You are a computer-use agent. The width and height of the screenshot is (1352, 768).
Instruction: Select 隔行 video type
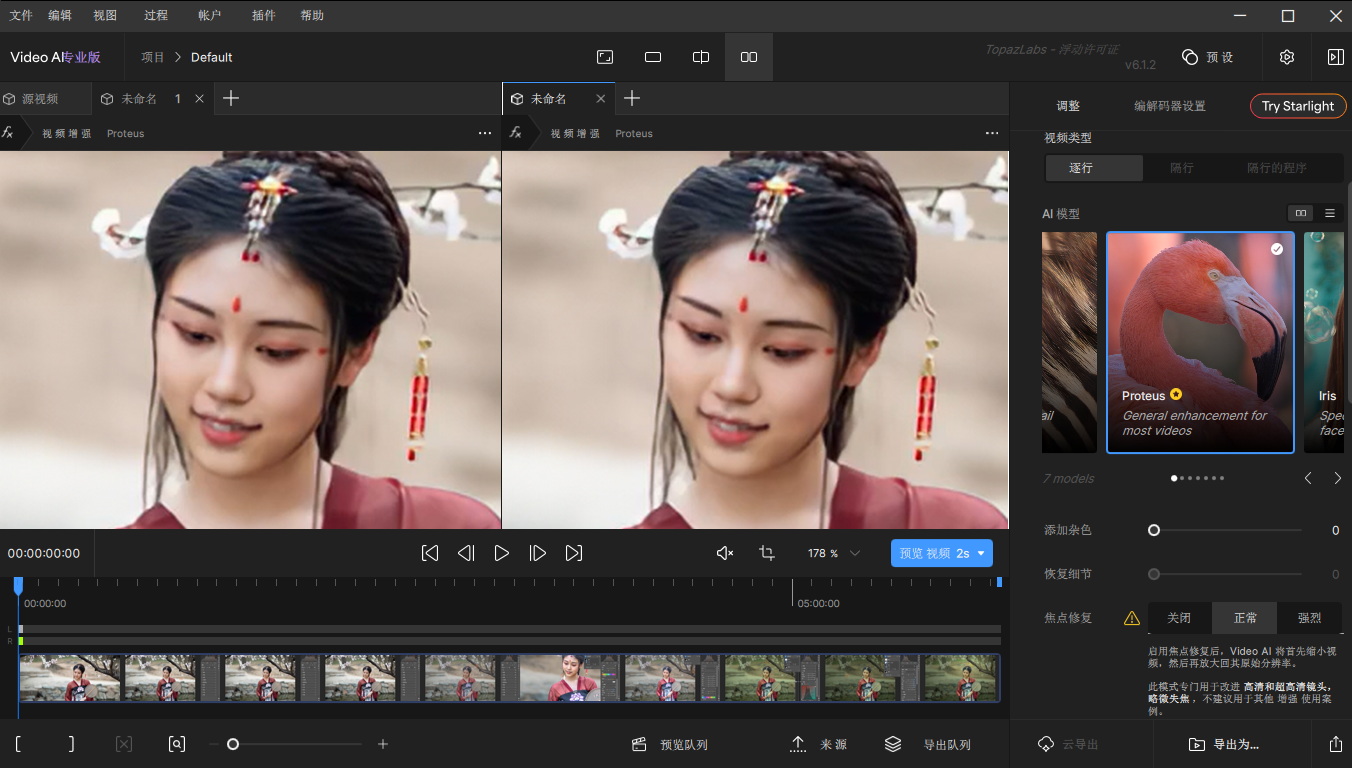[1182, 168]
